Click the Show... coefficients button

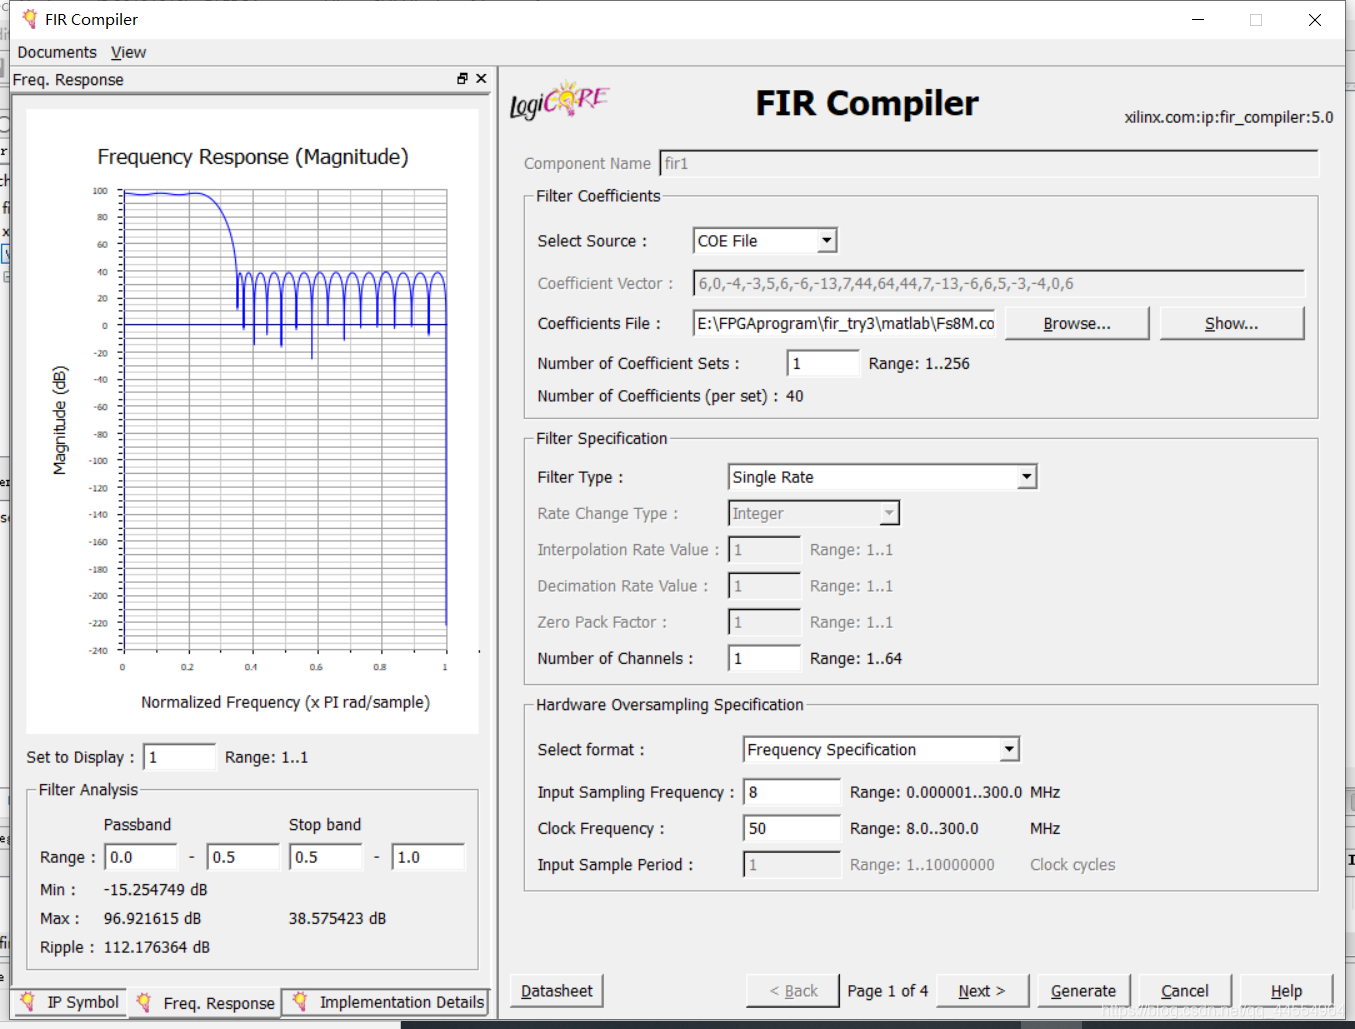[1232, 323]
